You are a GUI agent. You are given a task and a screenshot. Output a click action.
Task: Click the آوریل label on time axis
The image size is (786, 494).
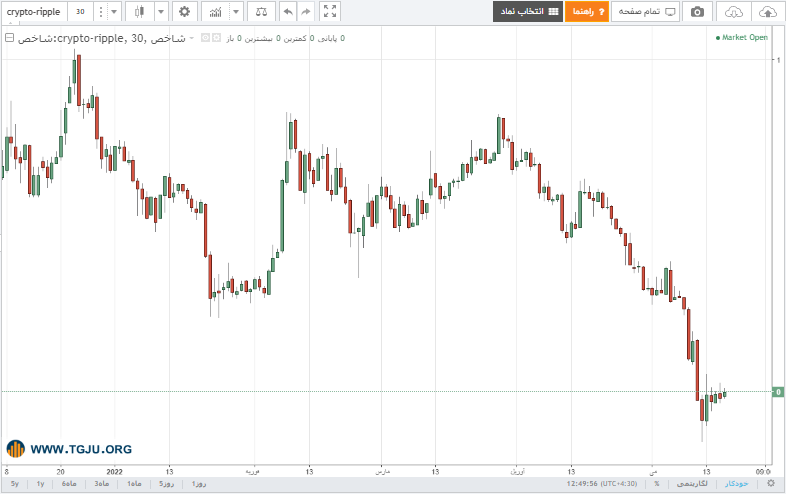point(517,471)
